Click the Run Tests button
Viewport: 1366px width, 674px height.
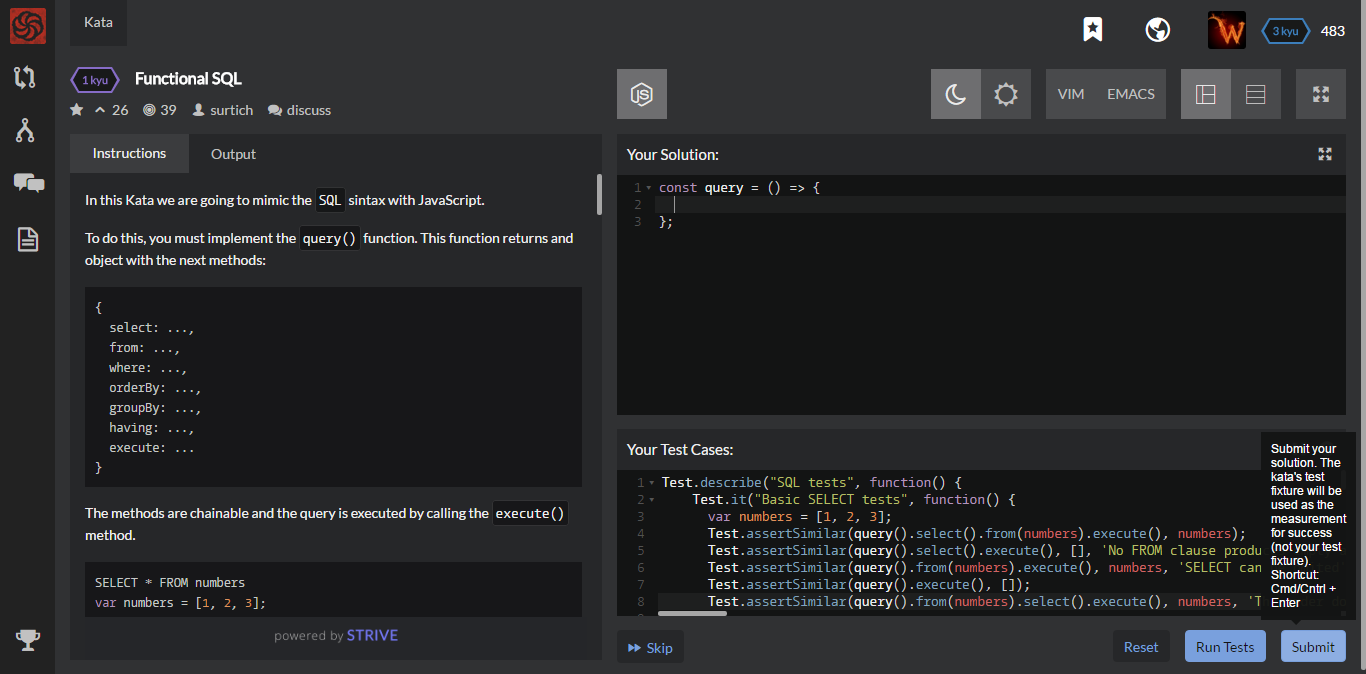[x=1225, y=647]
